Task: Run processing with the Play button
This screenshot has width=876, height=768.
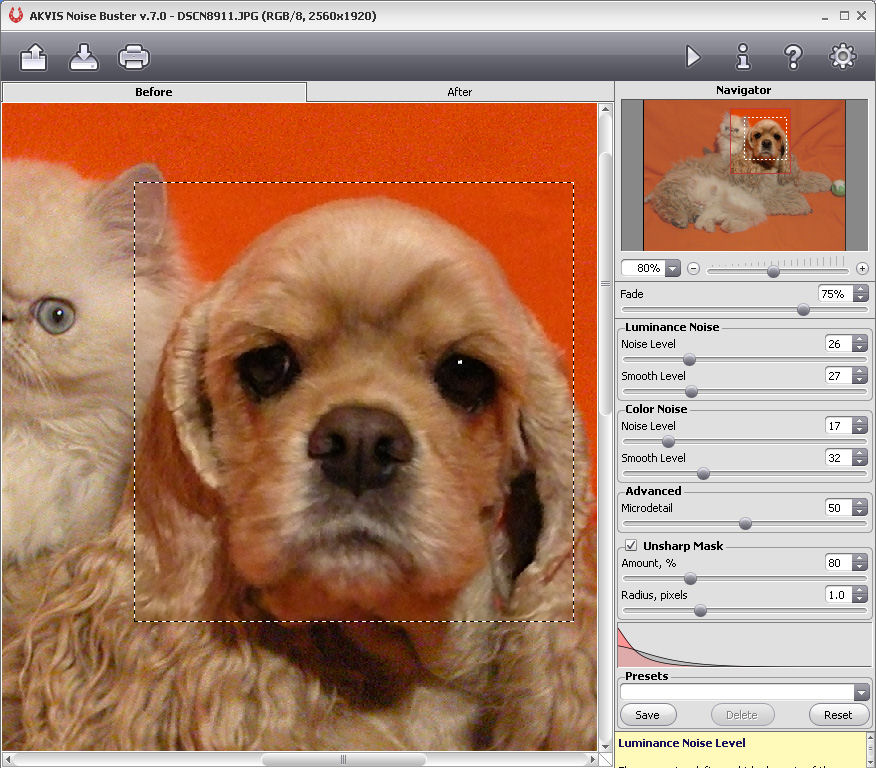Action: point(693,57)
